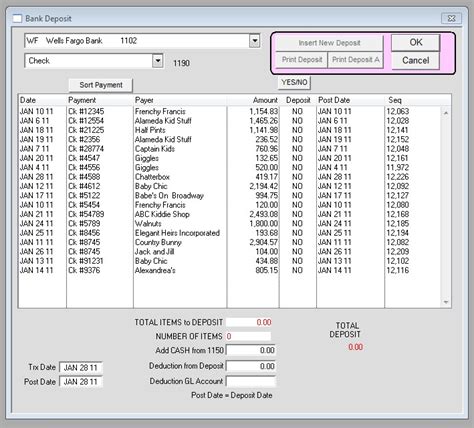Click sequence number 11,972

tap(398, 167)
